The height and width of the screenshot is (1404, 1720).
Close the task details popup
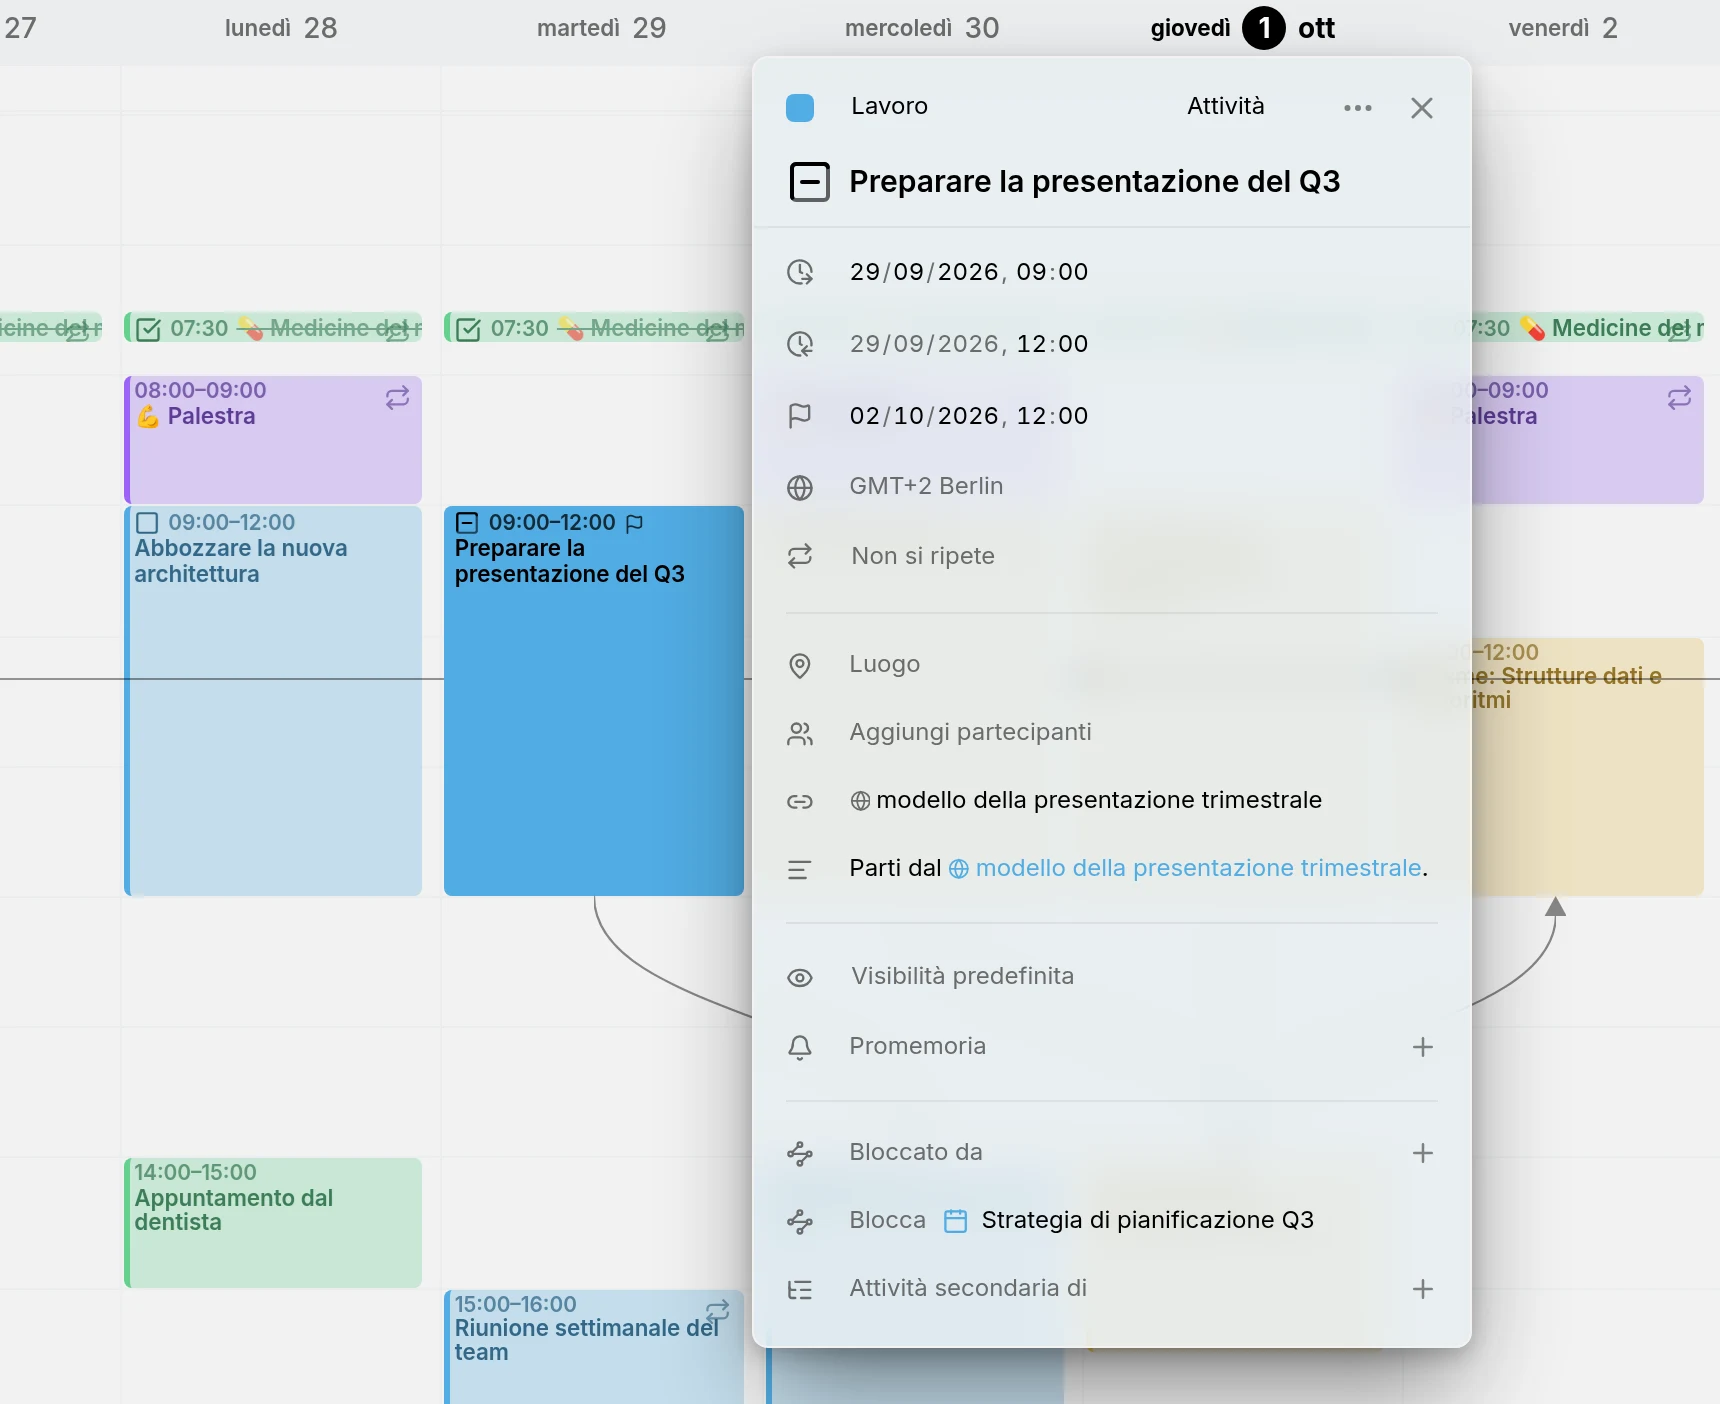1421,108
